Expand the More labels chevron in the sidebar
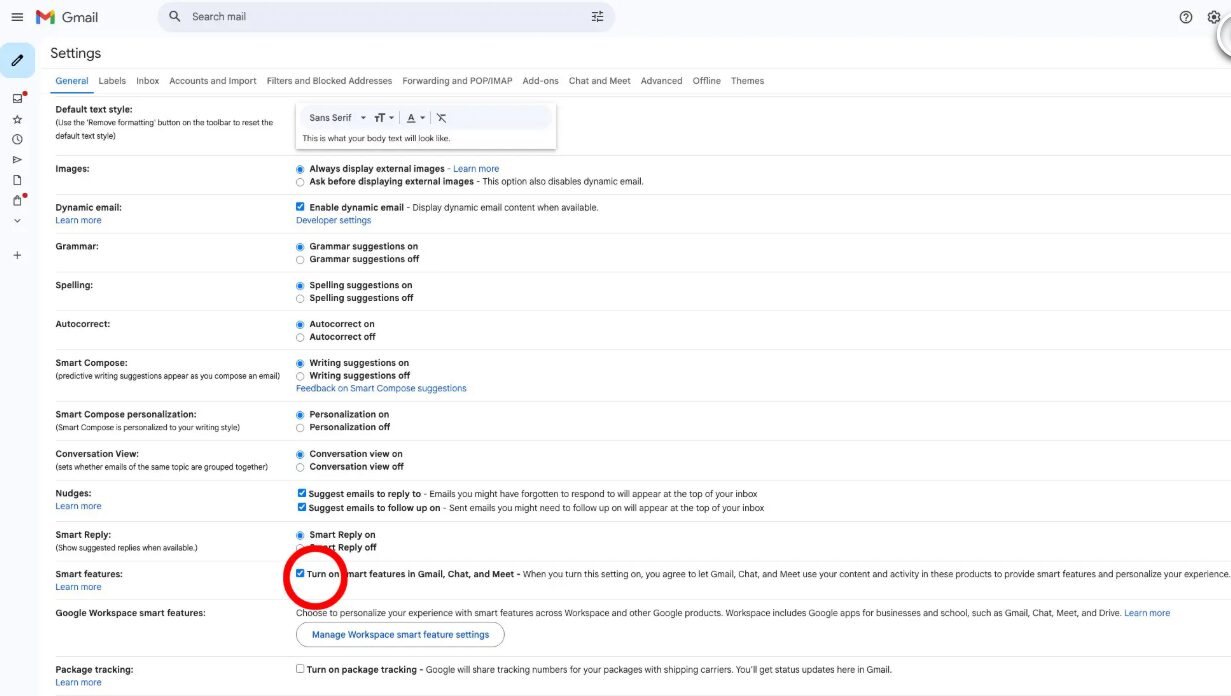This screenshot has height=696, width=1231. coord(17,220)
